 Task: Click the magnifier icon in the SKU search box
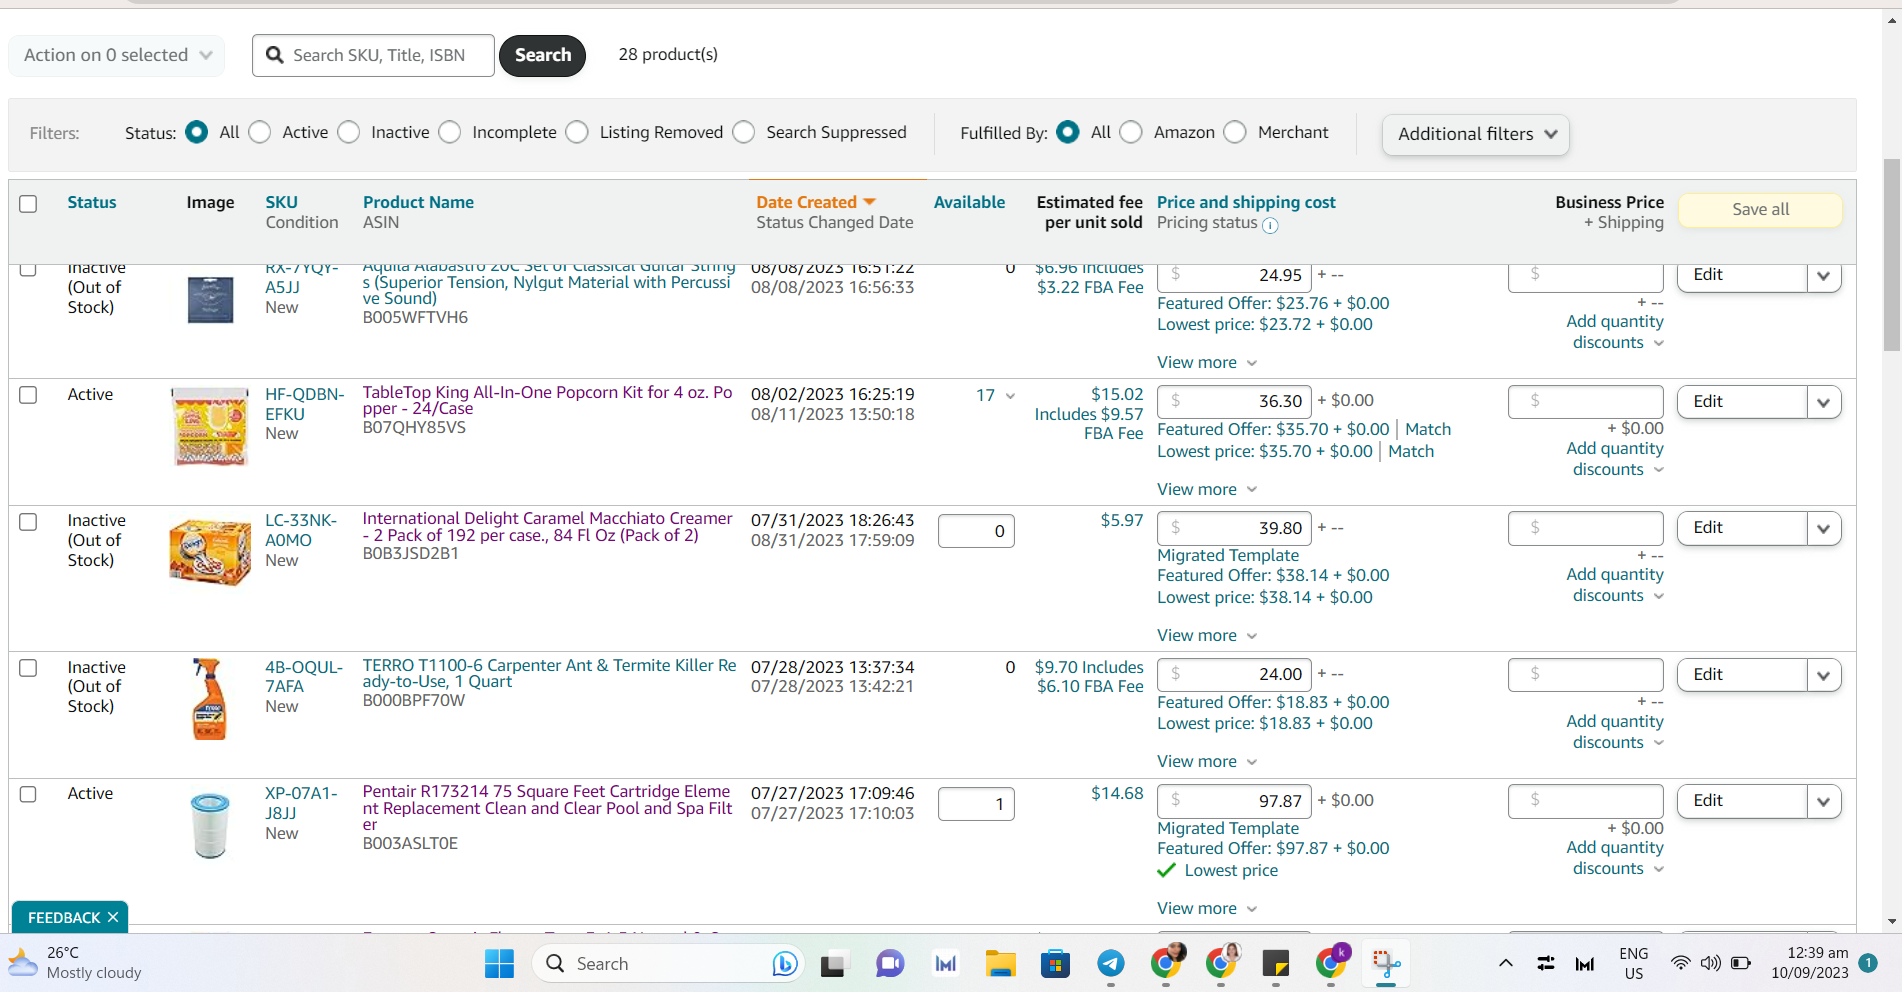(274, 55)
